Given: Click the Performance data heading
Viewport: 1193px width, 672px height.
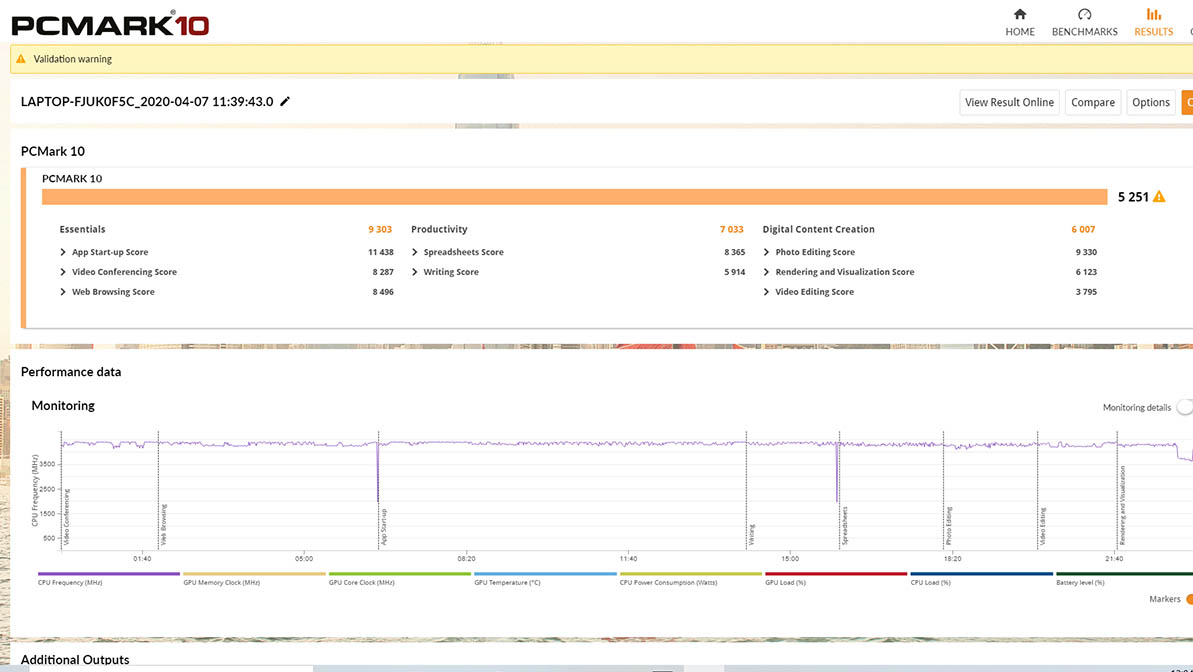Looking at the screenshot, I should pyautogui.click(x=71, y=371).
